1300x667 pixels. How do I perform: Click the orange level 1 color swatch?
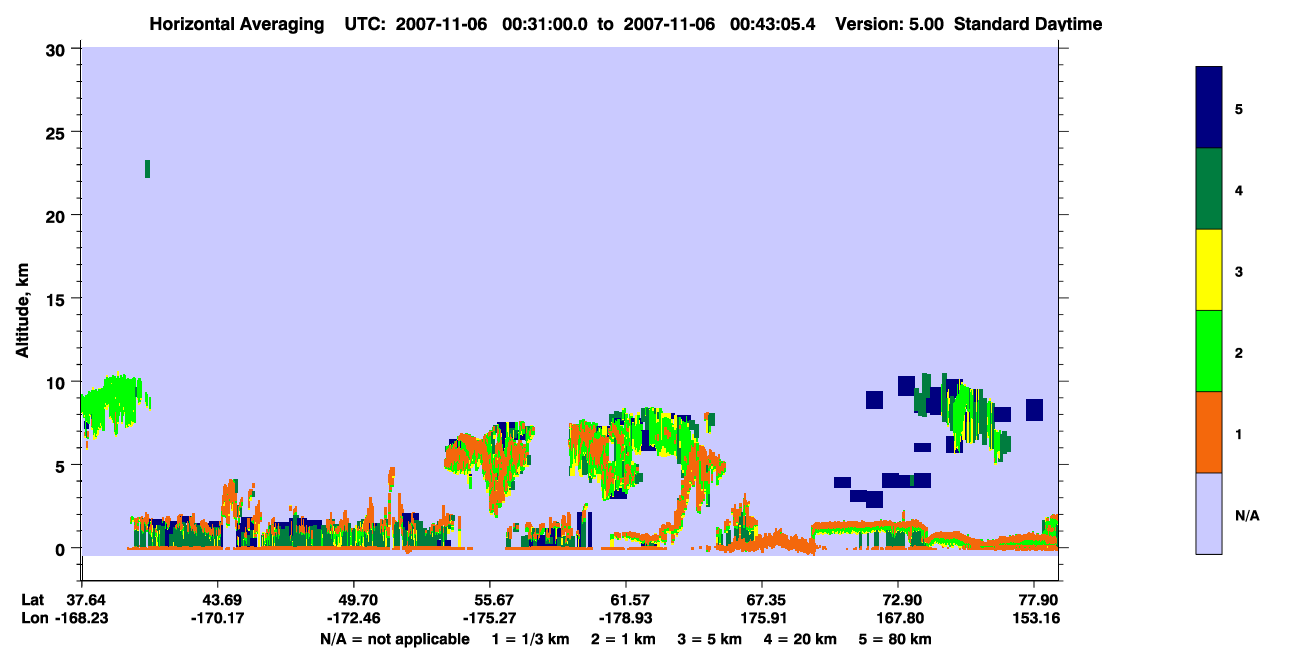[x=1209, y=432]
